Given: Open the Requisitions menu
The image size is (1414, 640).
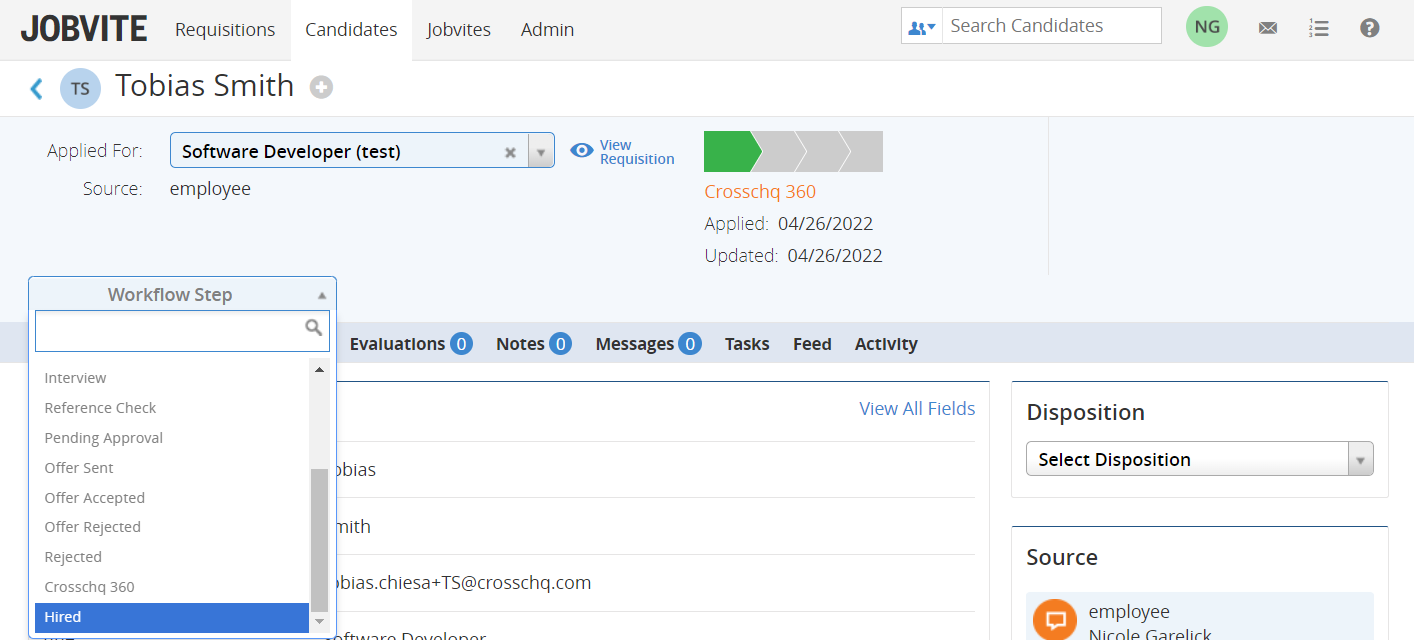Looking at the screenshot, I should [x=225, y=29].
